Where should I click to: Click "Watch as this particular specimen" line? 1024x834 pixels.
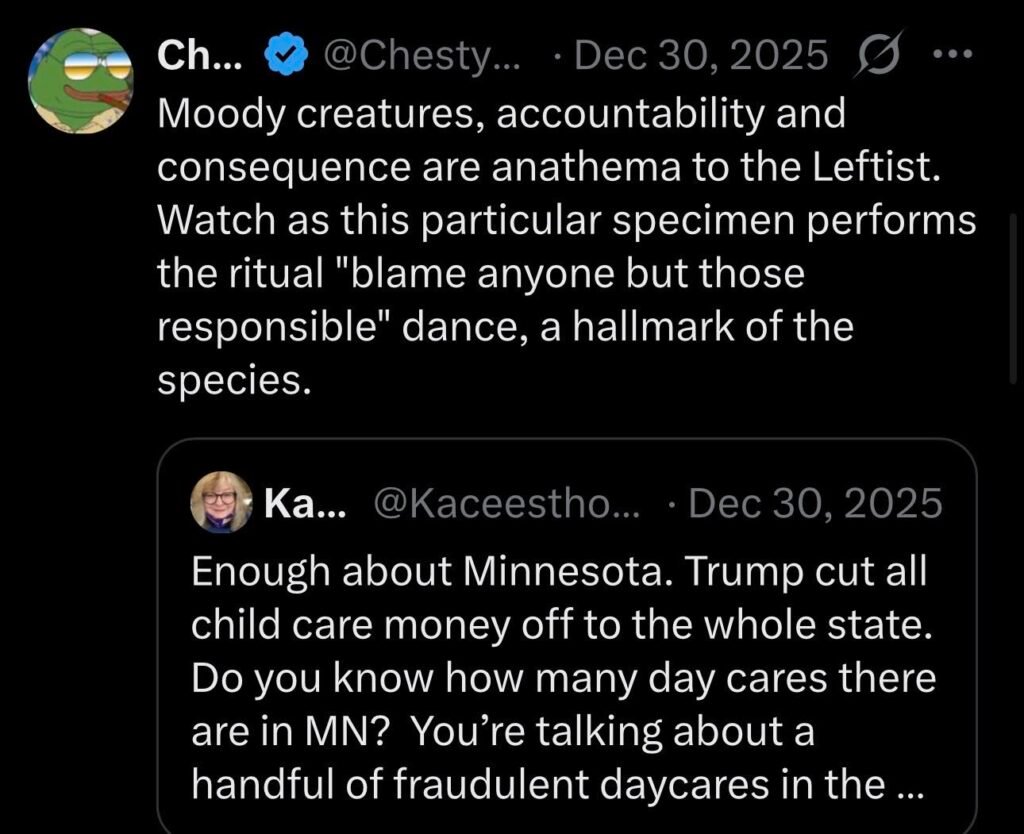click(567, 222)
